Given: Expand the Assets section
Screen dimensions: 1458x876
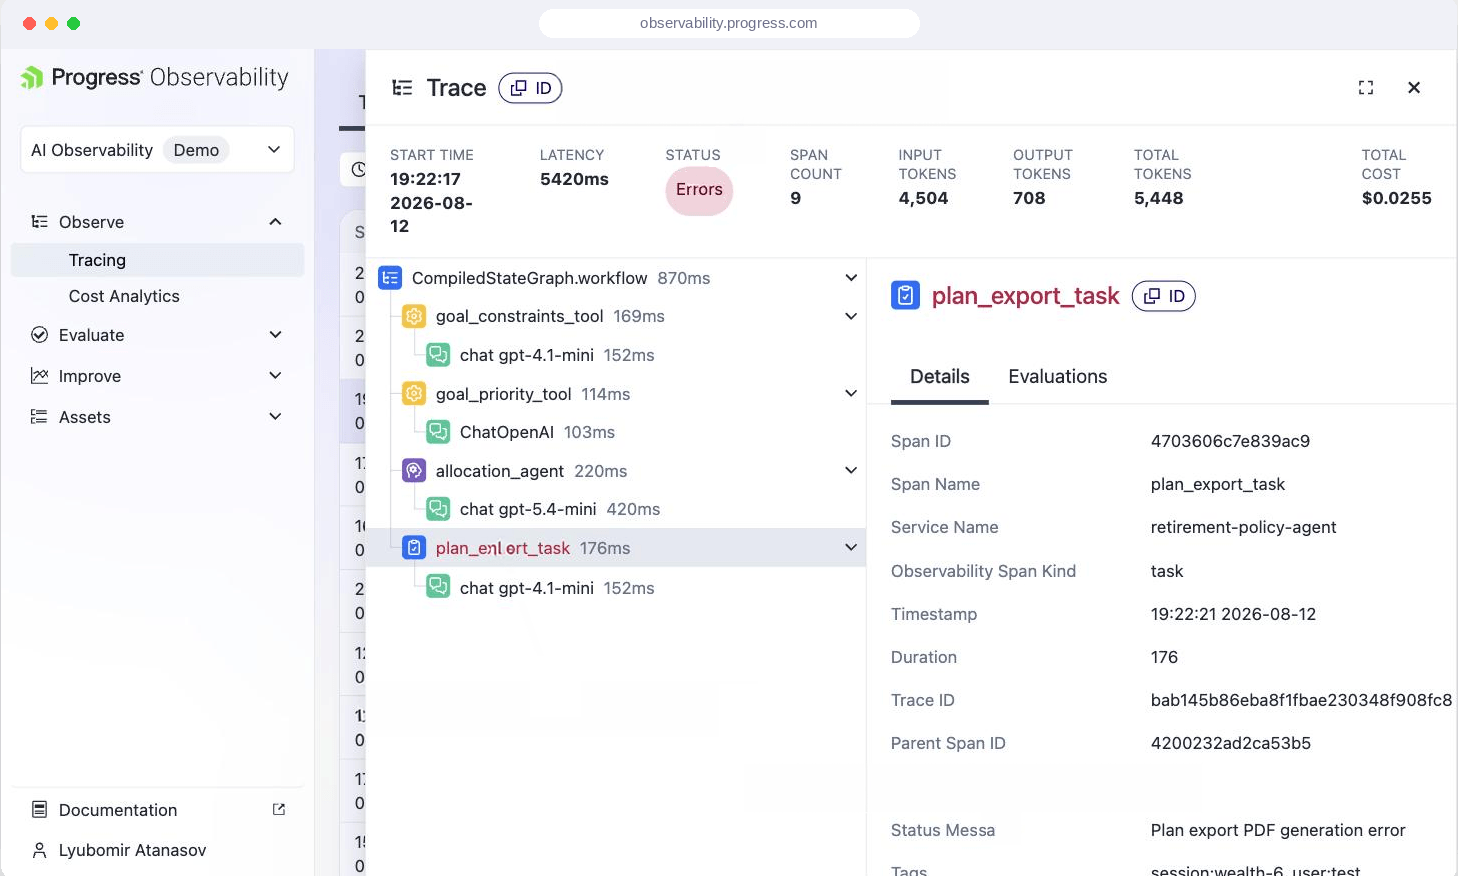Looking at the screenshot, I should [x=275, y=417].
